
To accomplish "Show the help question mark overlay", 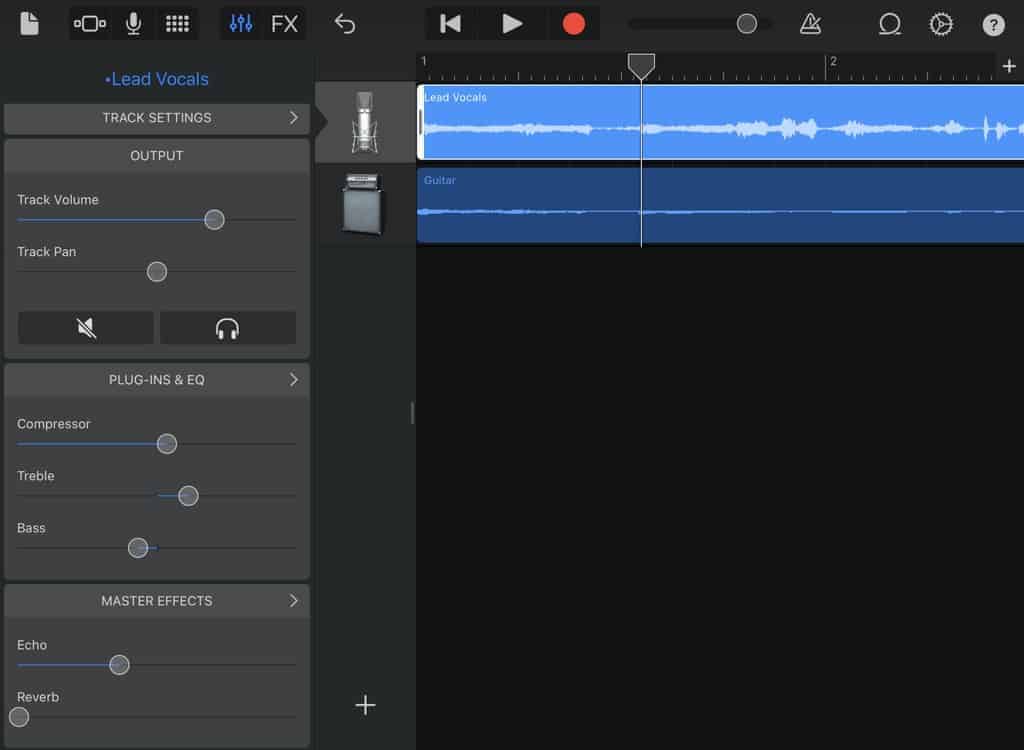I will (x=993, y=25).
